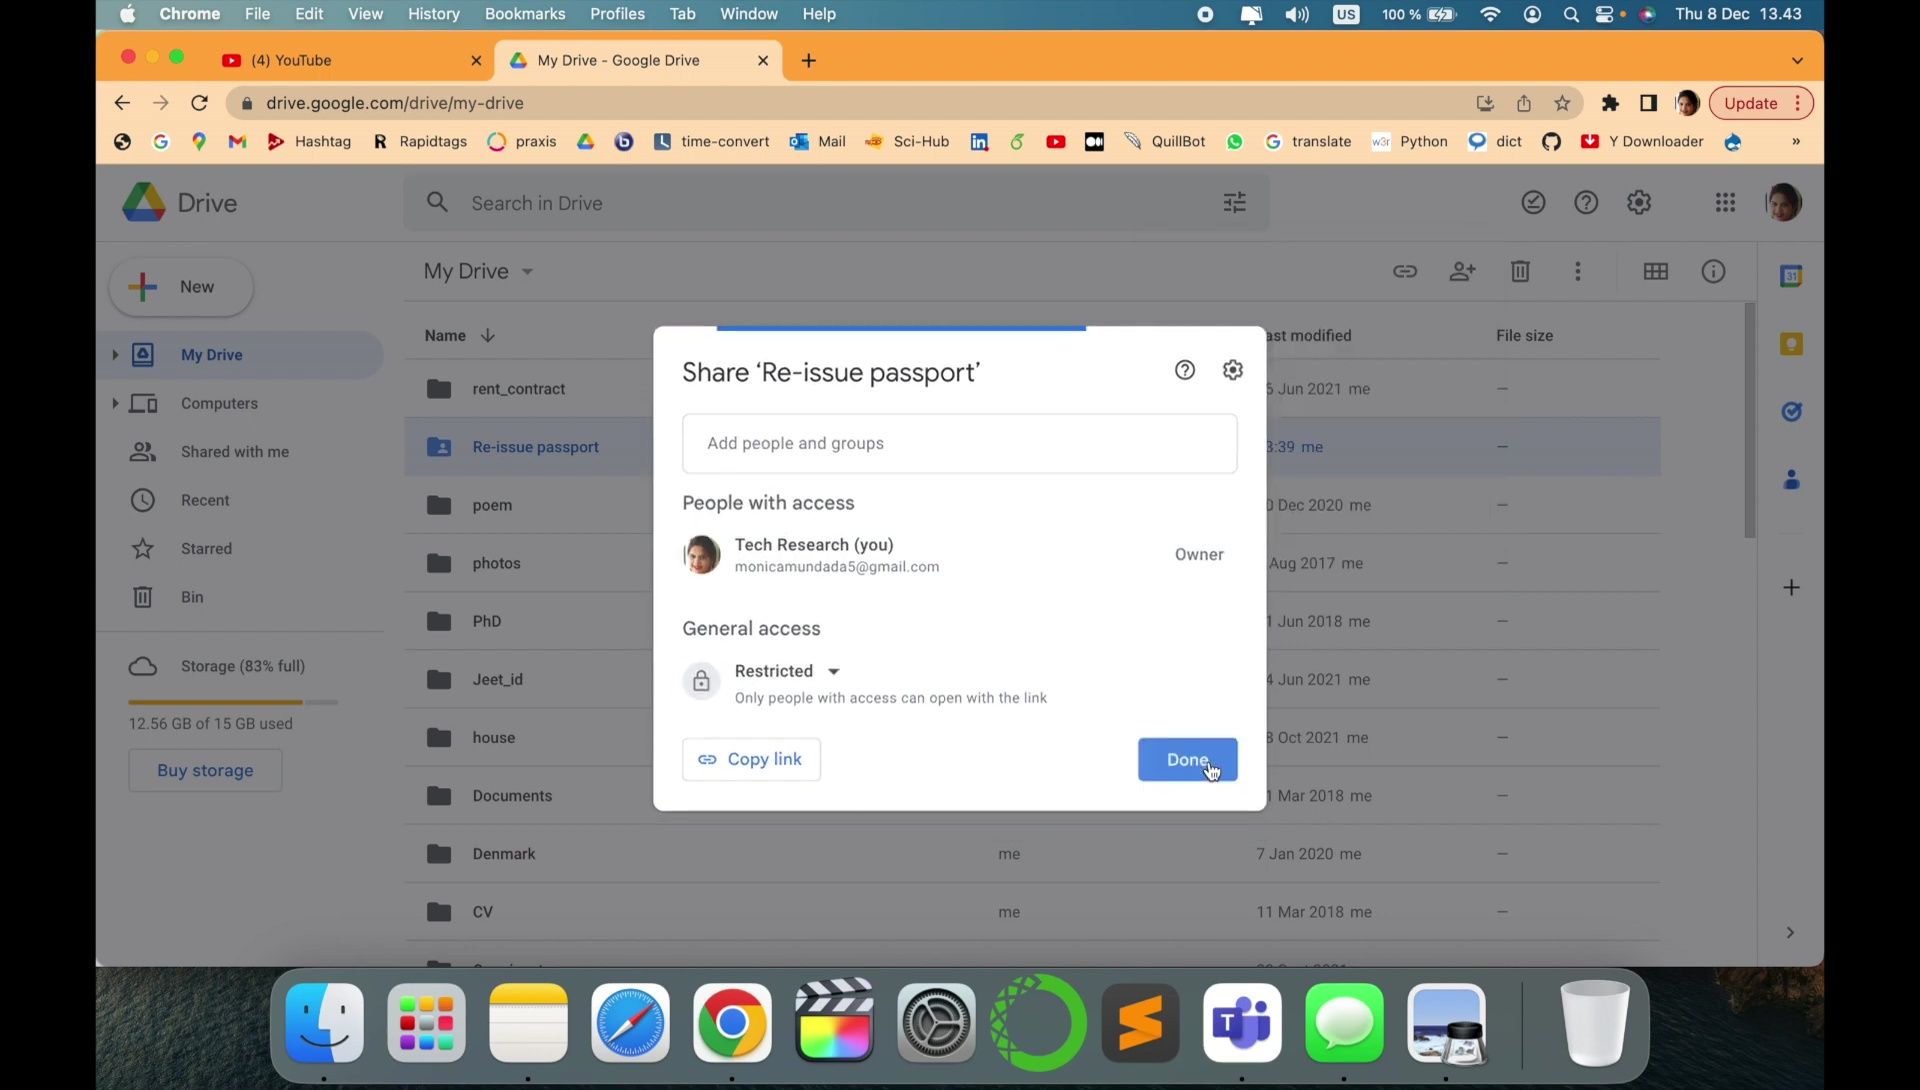Click the Share person-add toolbar icon

click(x=1462, y=271)
